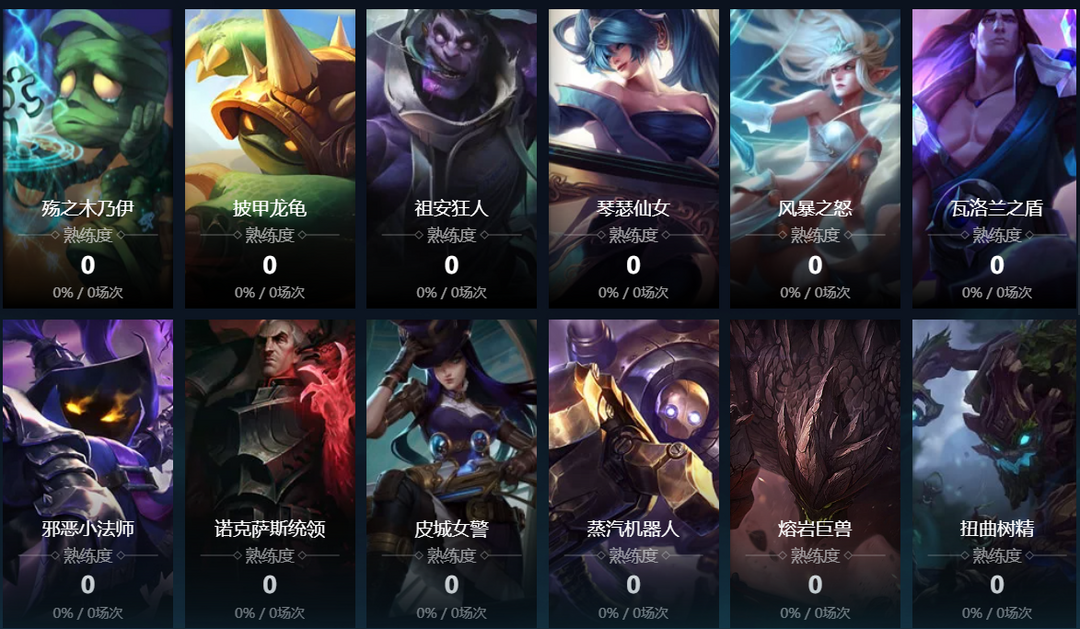Open the 披甲龙龟 champion card

270,158
